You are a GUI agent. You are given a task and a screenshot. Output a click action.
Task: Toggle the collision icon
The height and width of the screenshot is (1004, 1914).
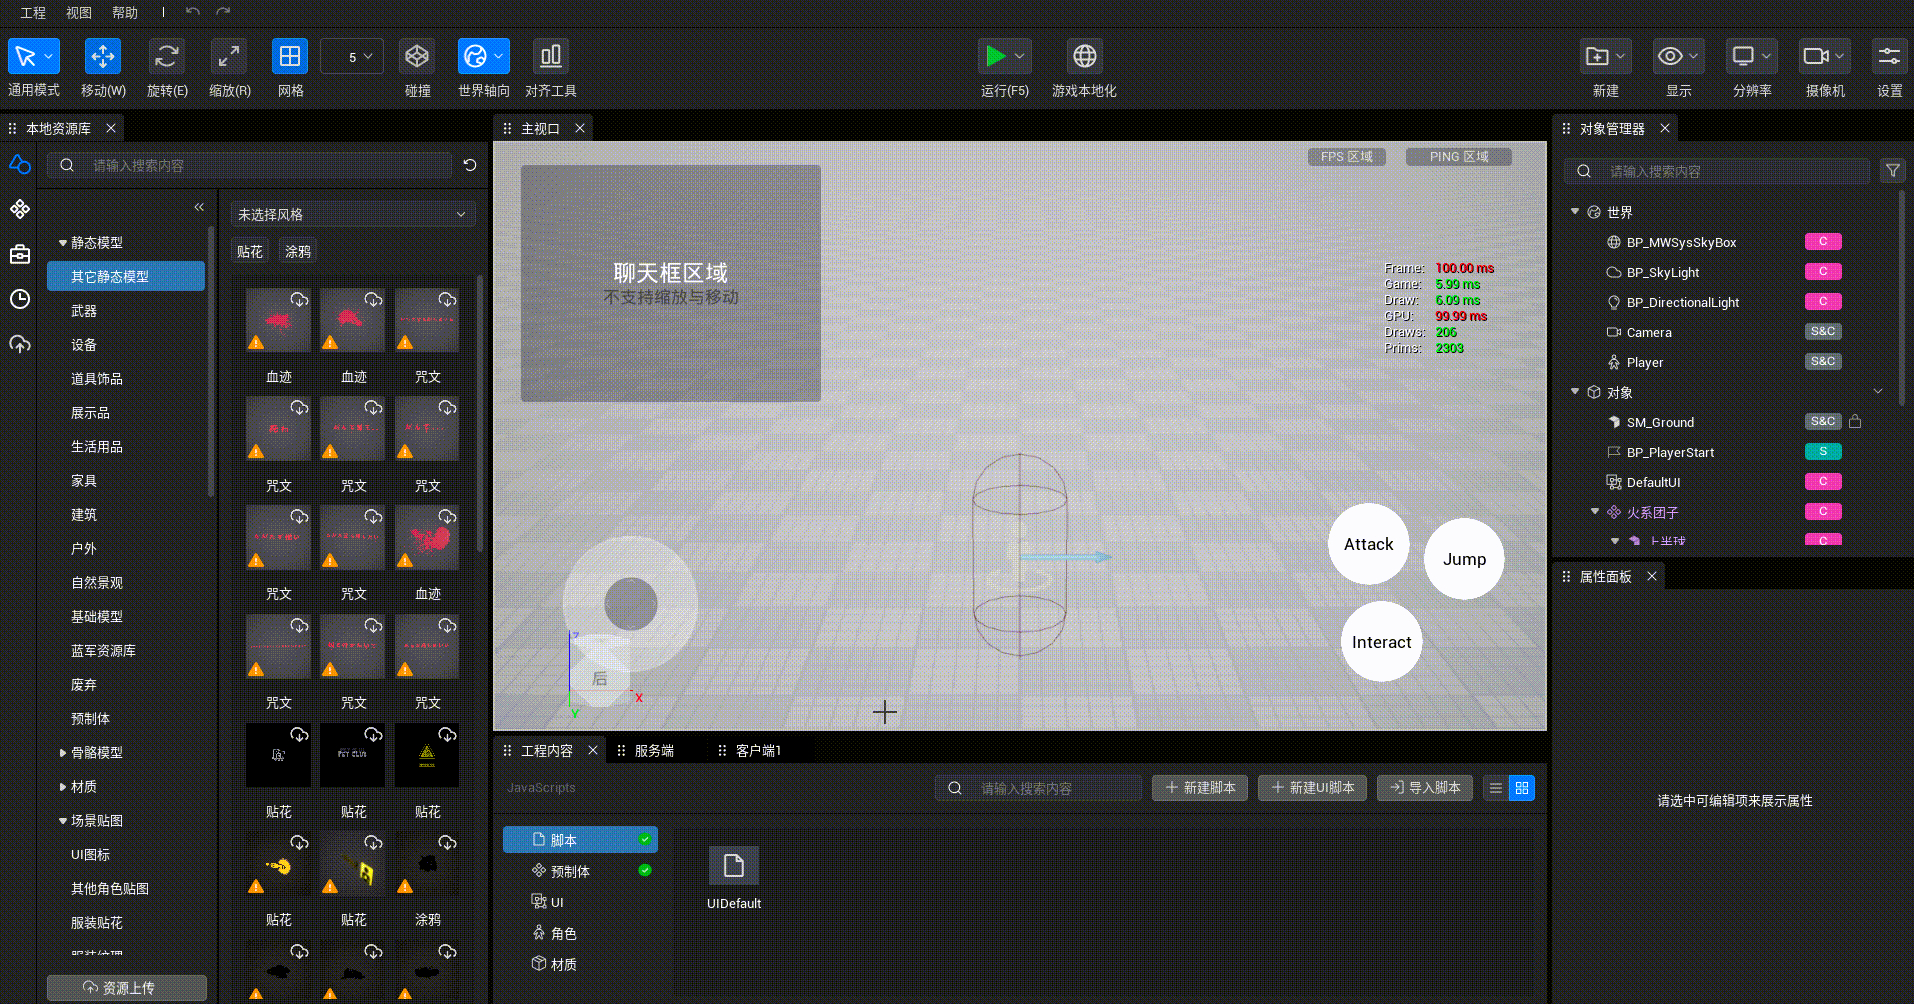click(x=417, y=57)
